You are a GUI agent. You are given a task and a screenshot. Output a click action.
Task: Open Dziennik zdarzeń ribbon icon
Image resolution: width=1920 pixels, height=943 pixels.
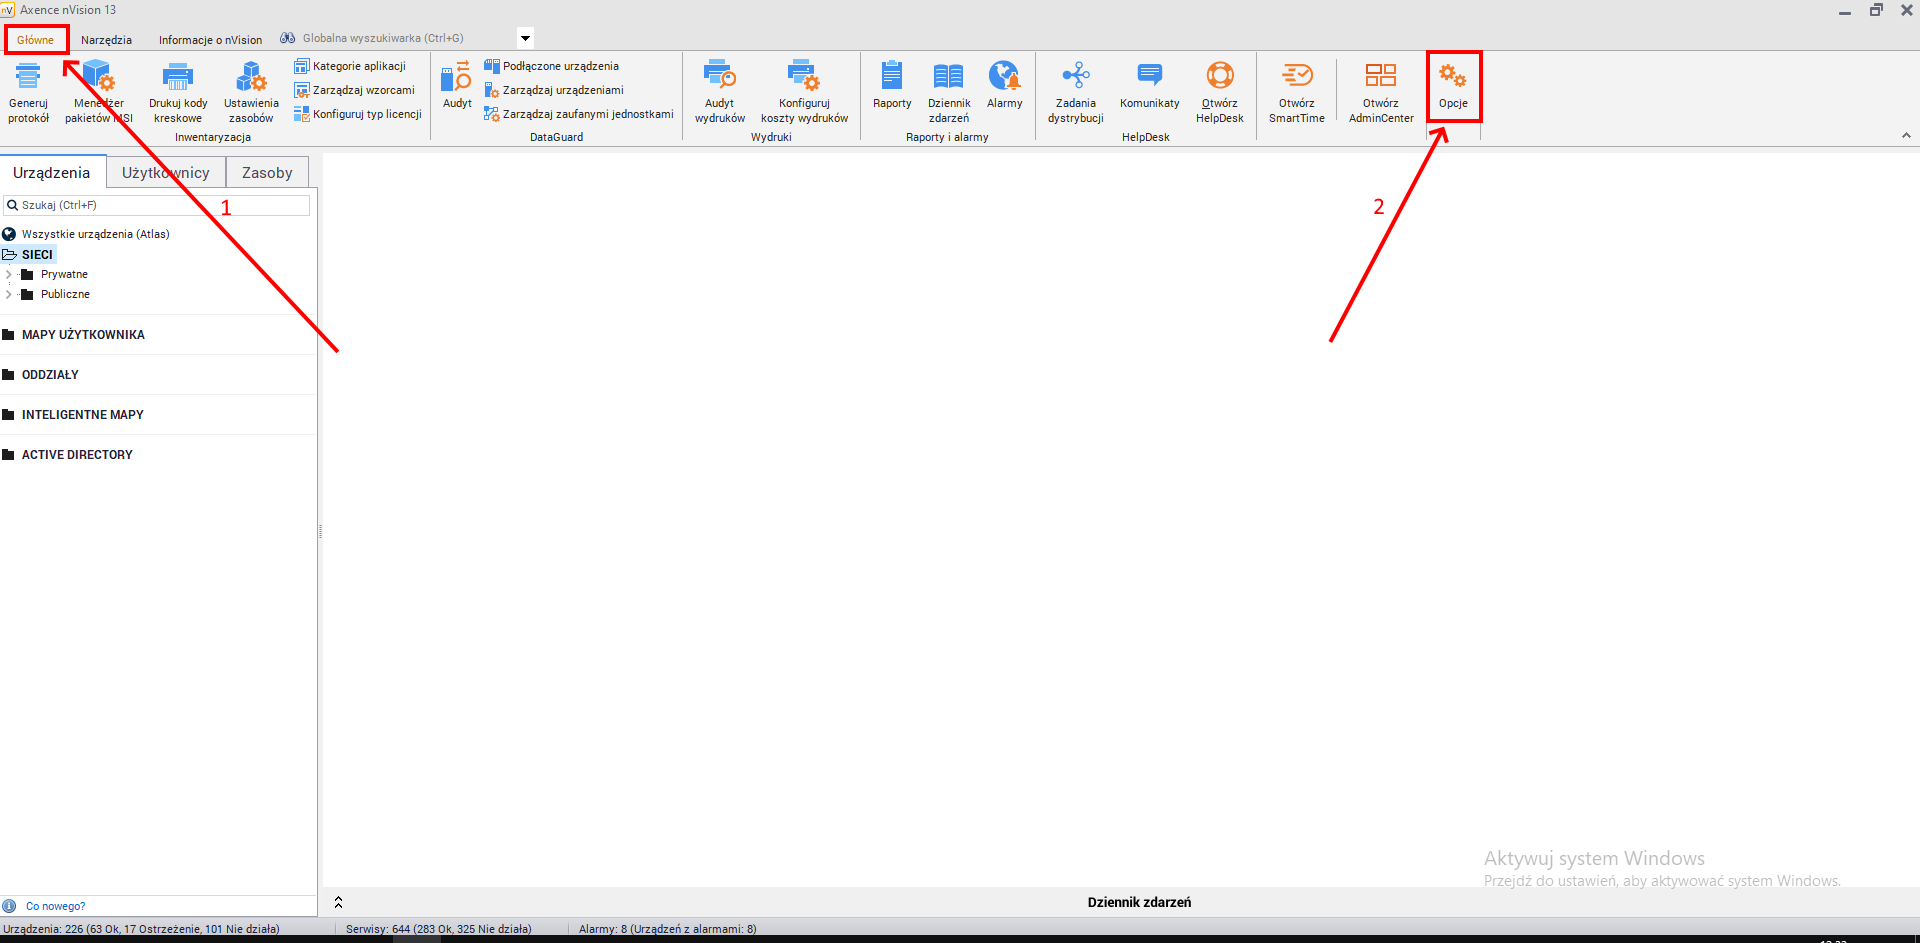pyautogui.click(x=948, y=77)
